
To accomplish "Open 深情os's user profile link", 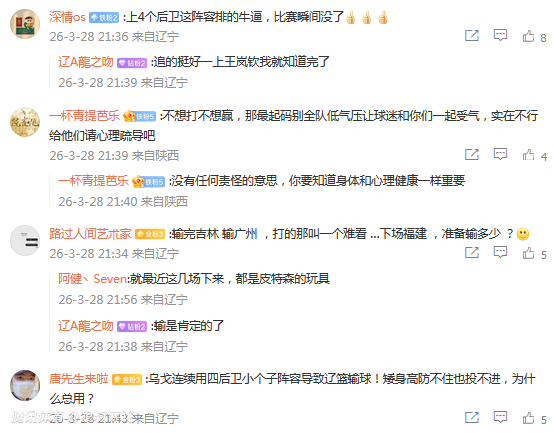I will 67,17.
